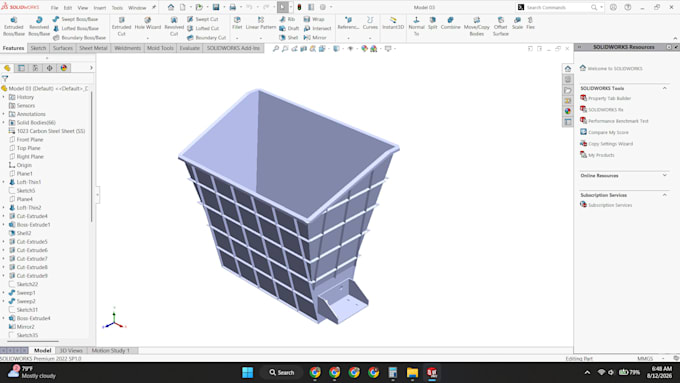Select the Intersect tool
This screenshot has height=383, width=680.
(x=317, y=28)
